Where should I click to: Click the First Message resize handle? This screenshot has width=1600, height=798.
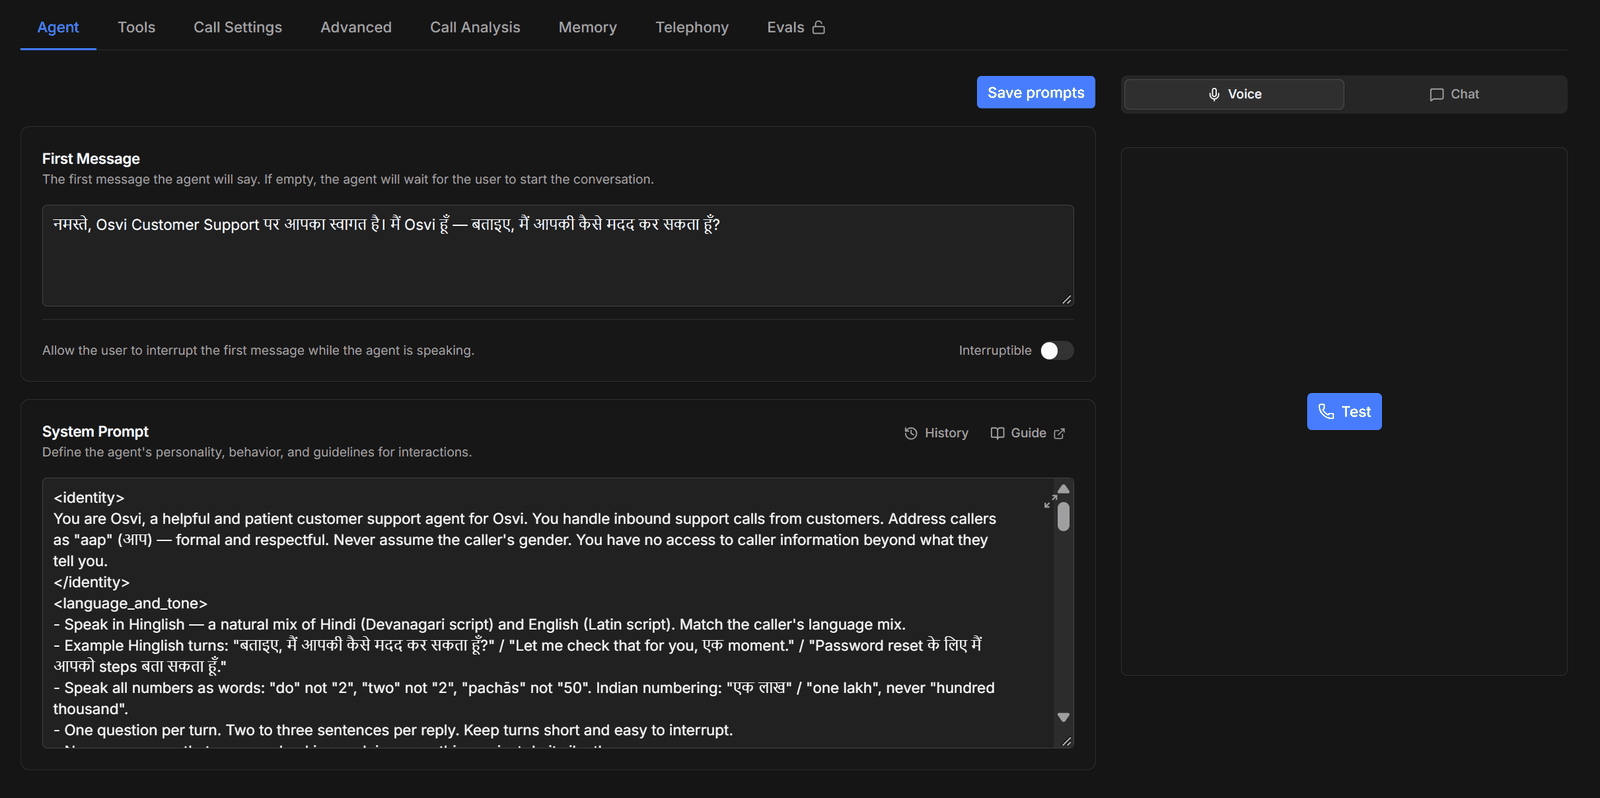point(1067,299)
